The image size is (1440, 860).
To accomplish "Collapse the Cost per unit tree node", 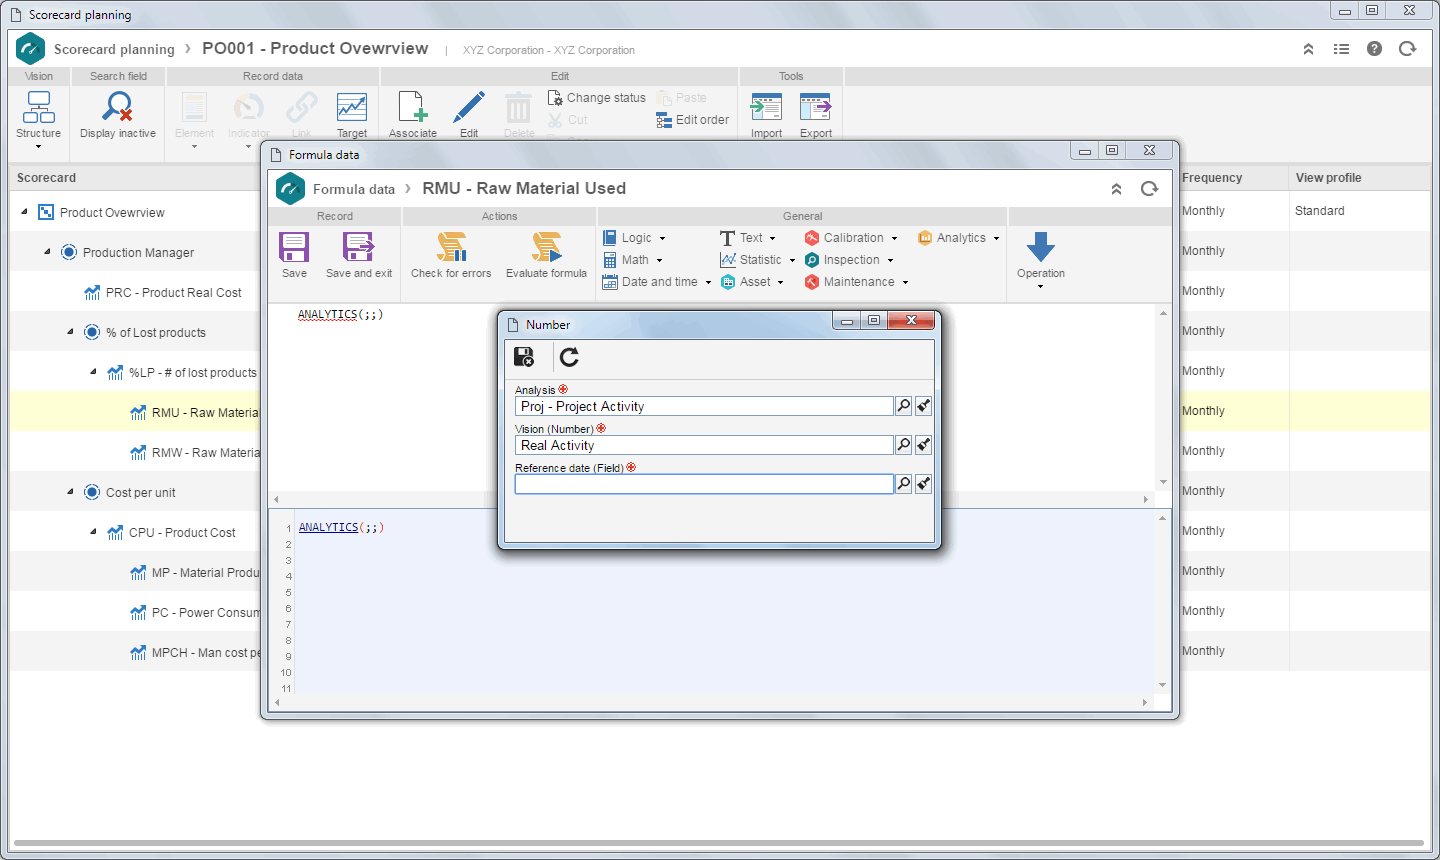I will (x=70, y=492).
